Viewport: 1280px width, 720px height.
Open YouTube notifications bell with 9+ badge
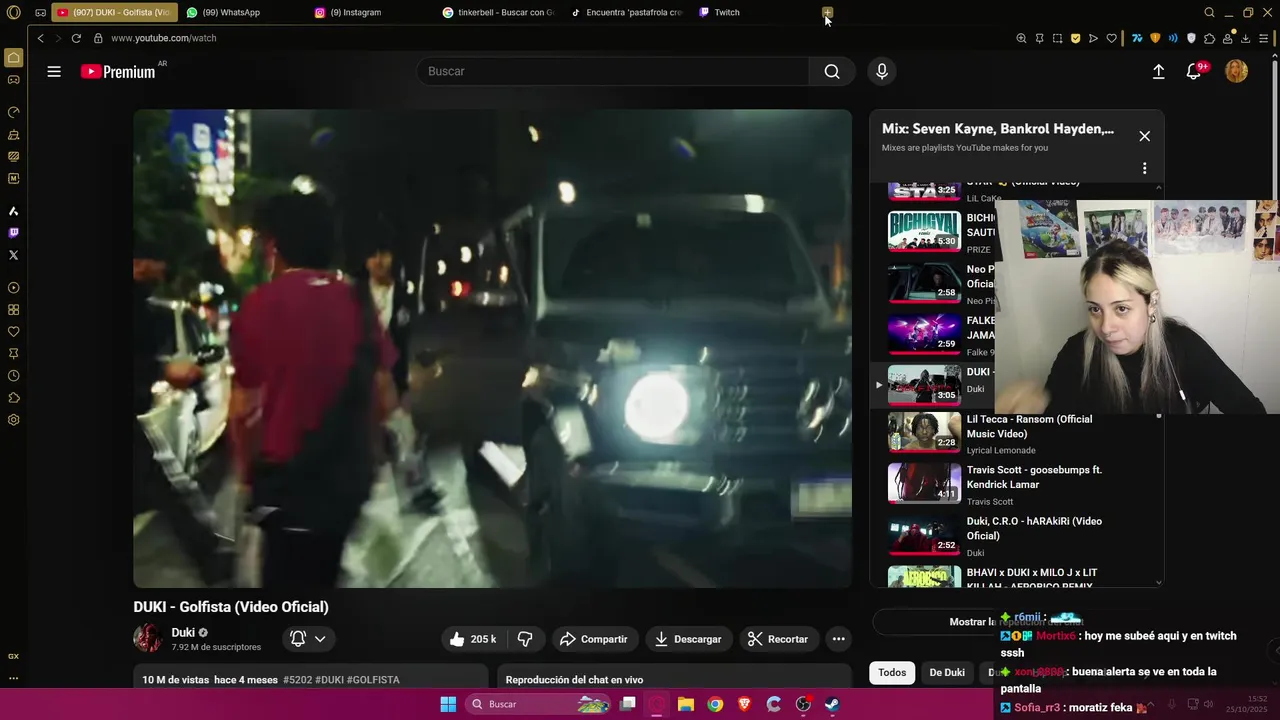click(x=1194, y=71)
